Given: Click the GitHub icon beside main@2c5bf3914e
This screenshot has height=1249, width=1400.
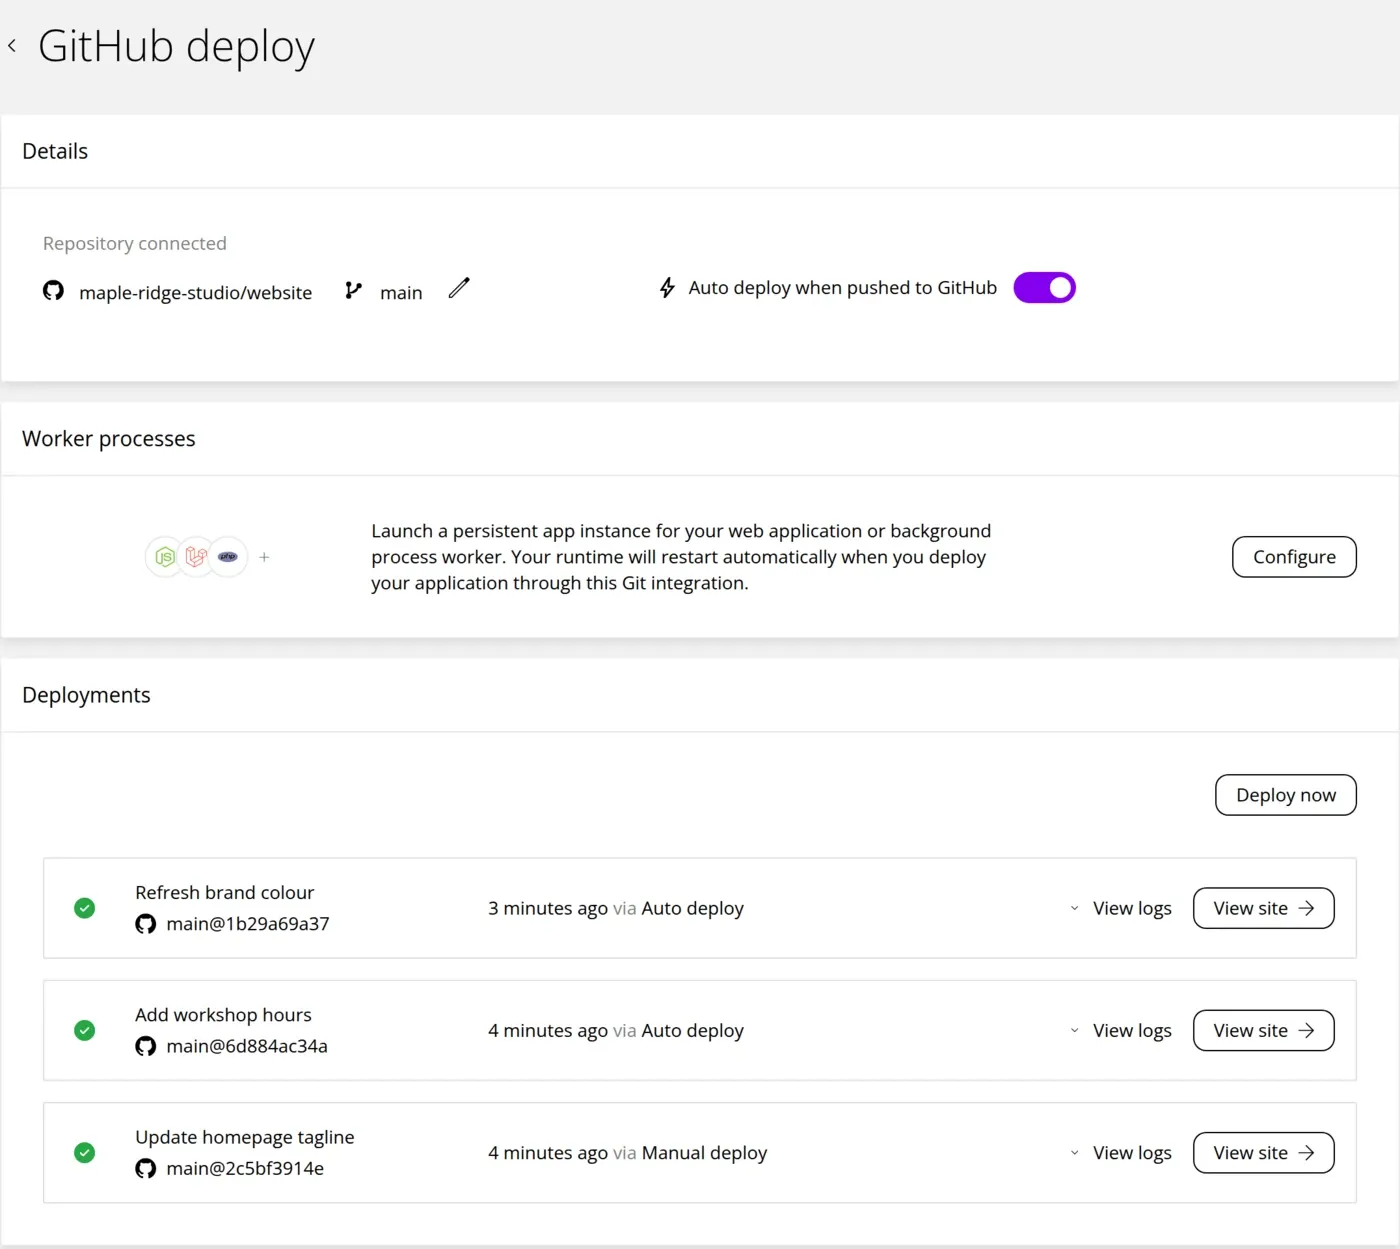Looking at the screenshot, I should [146, 1168].
